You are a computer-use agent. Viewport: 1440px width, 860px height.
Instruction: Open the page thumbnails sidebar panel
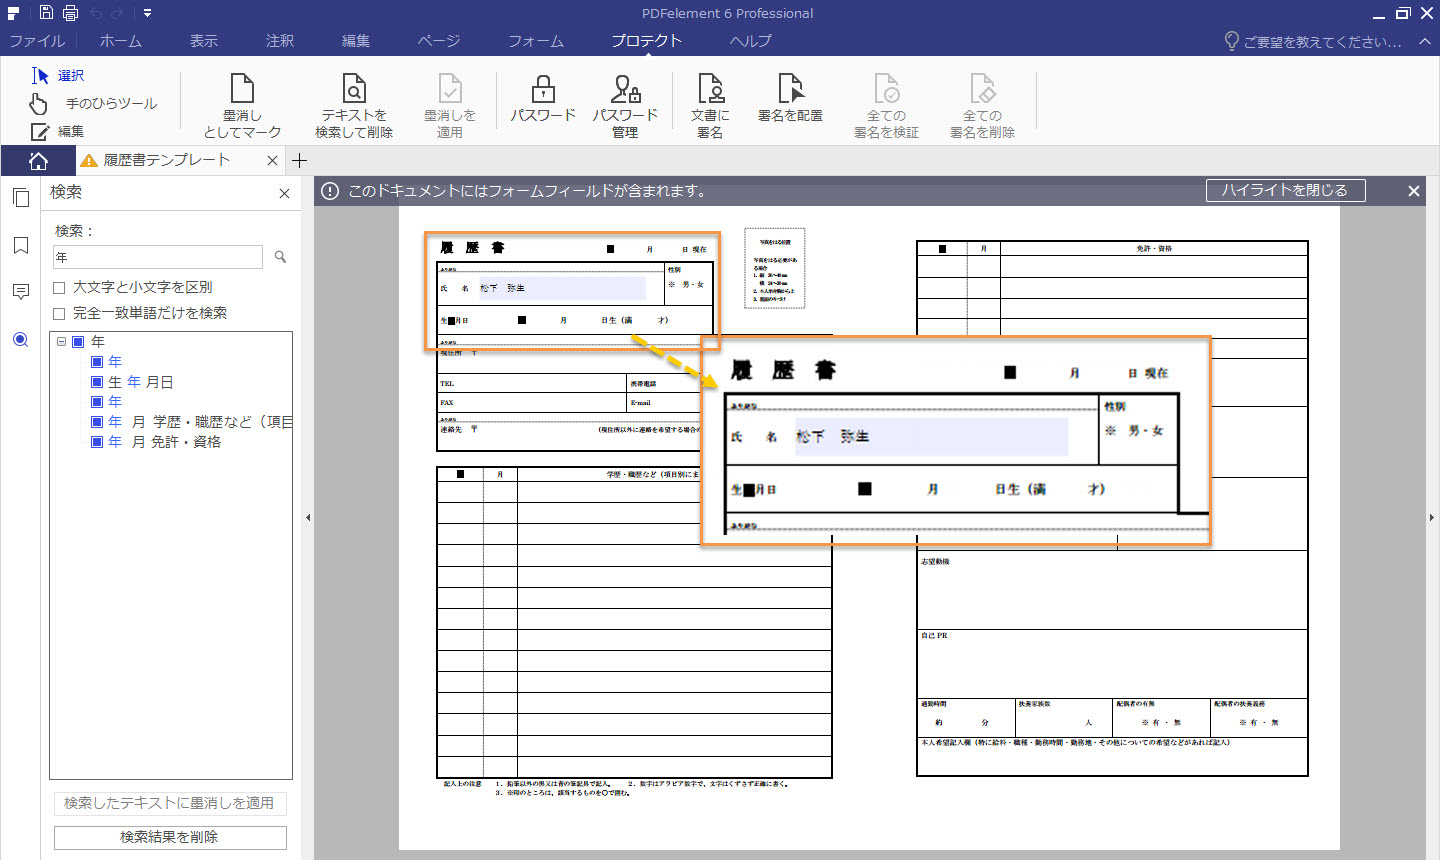click(x=20, y=198)
